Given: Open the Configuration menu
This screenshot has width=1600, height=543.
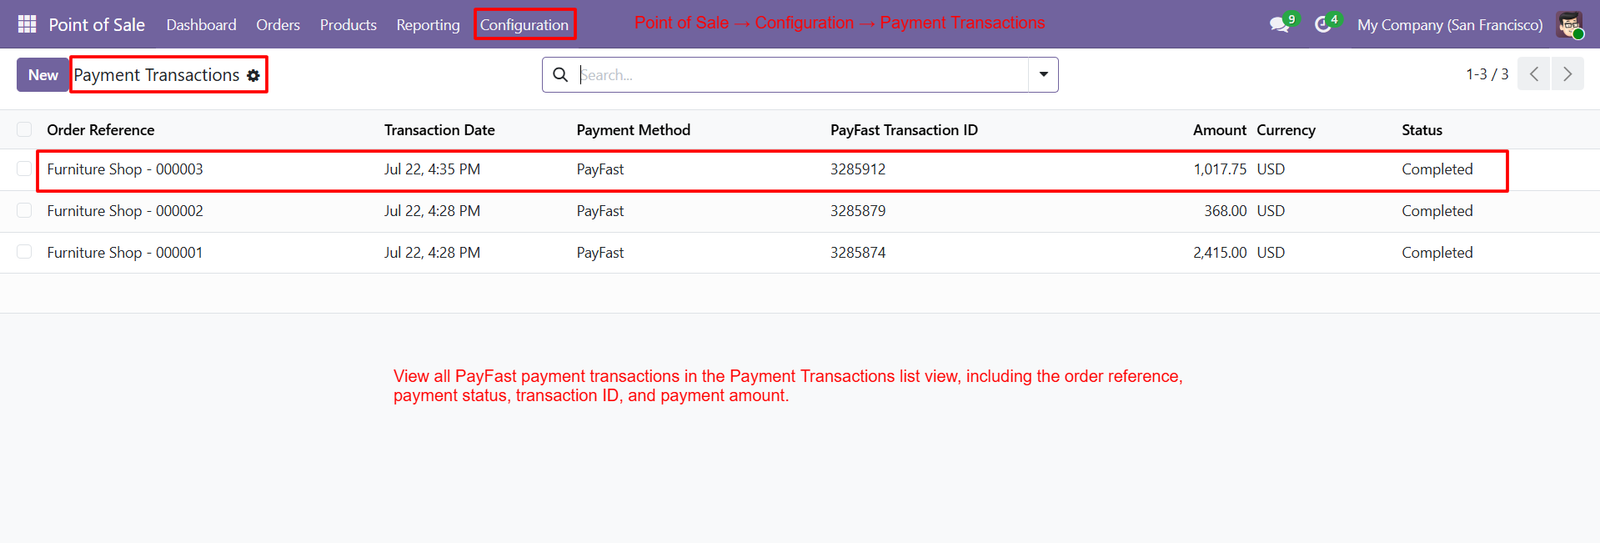Looking at the screenshot, I should pos(524,24).
